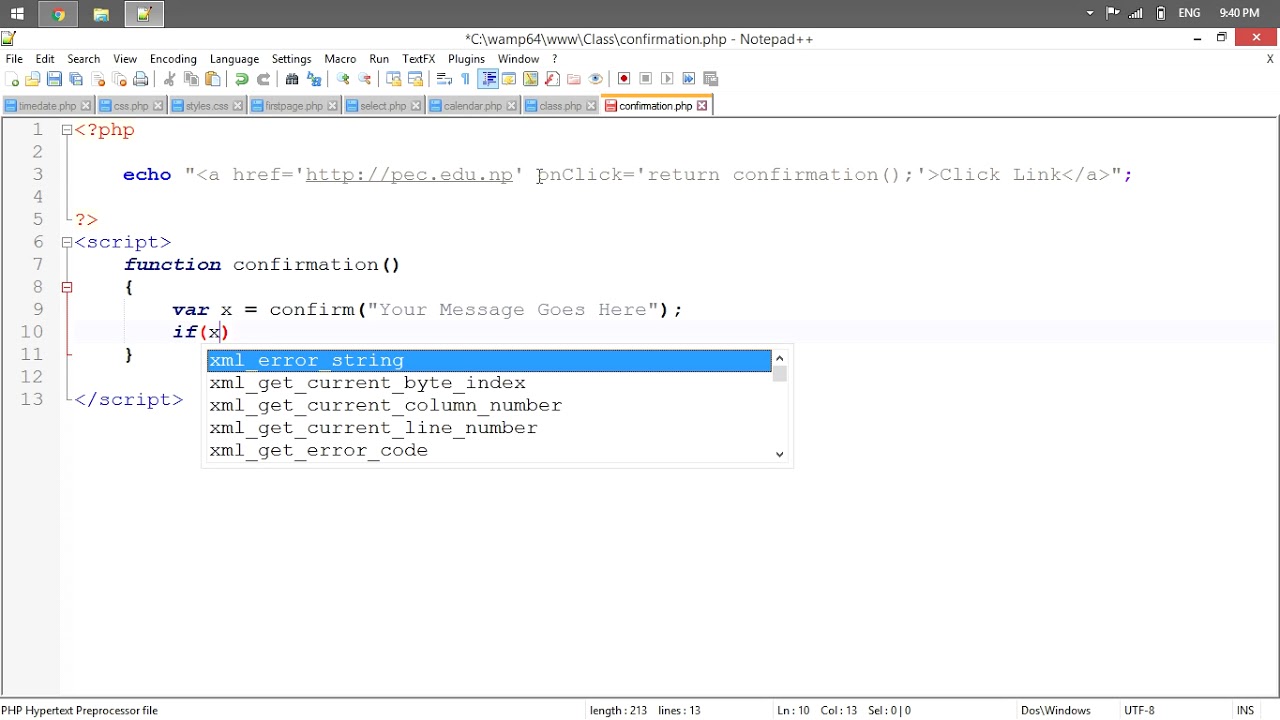The height and width of the screenshot is (720, 1280).
Task: Click the Close document toolbar icon
Action: click(98, 79)
